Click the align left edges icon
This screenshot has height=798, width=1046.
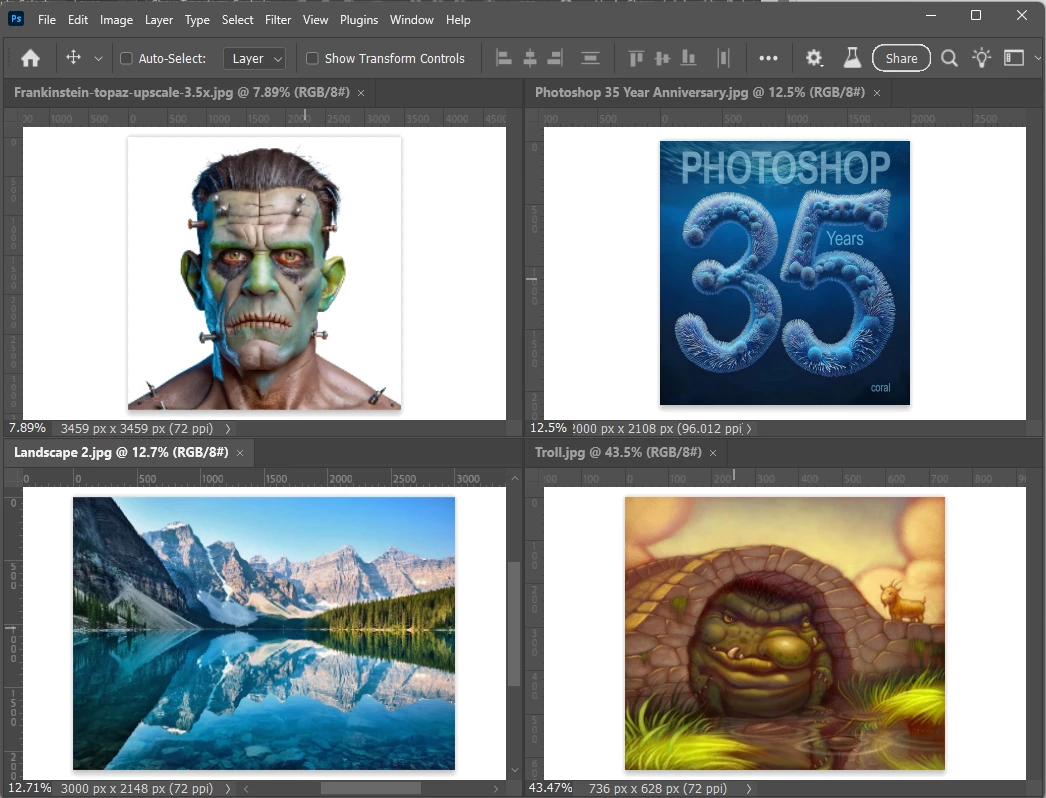pos(504,59)
